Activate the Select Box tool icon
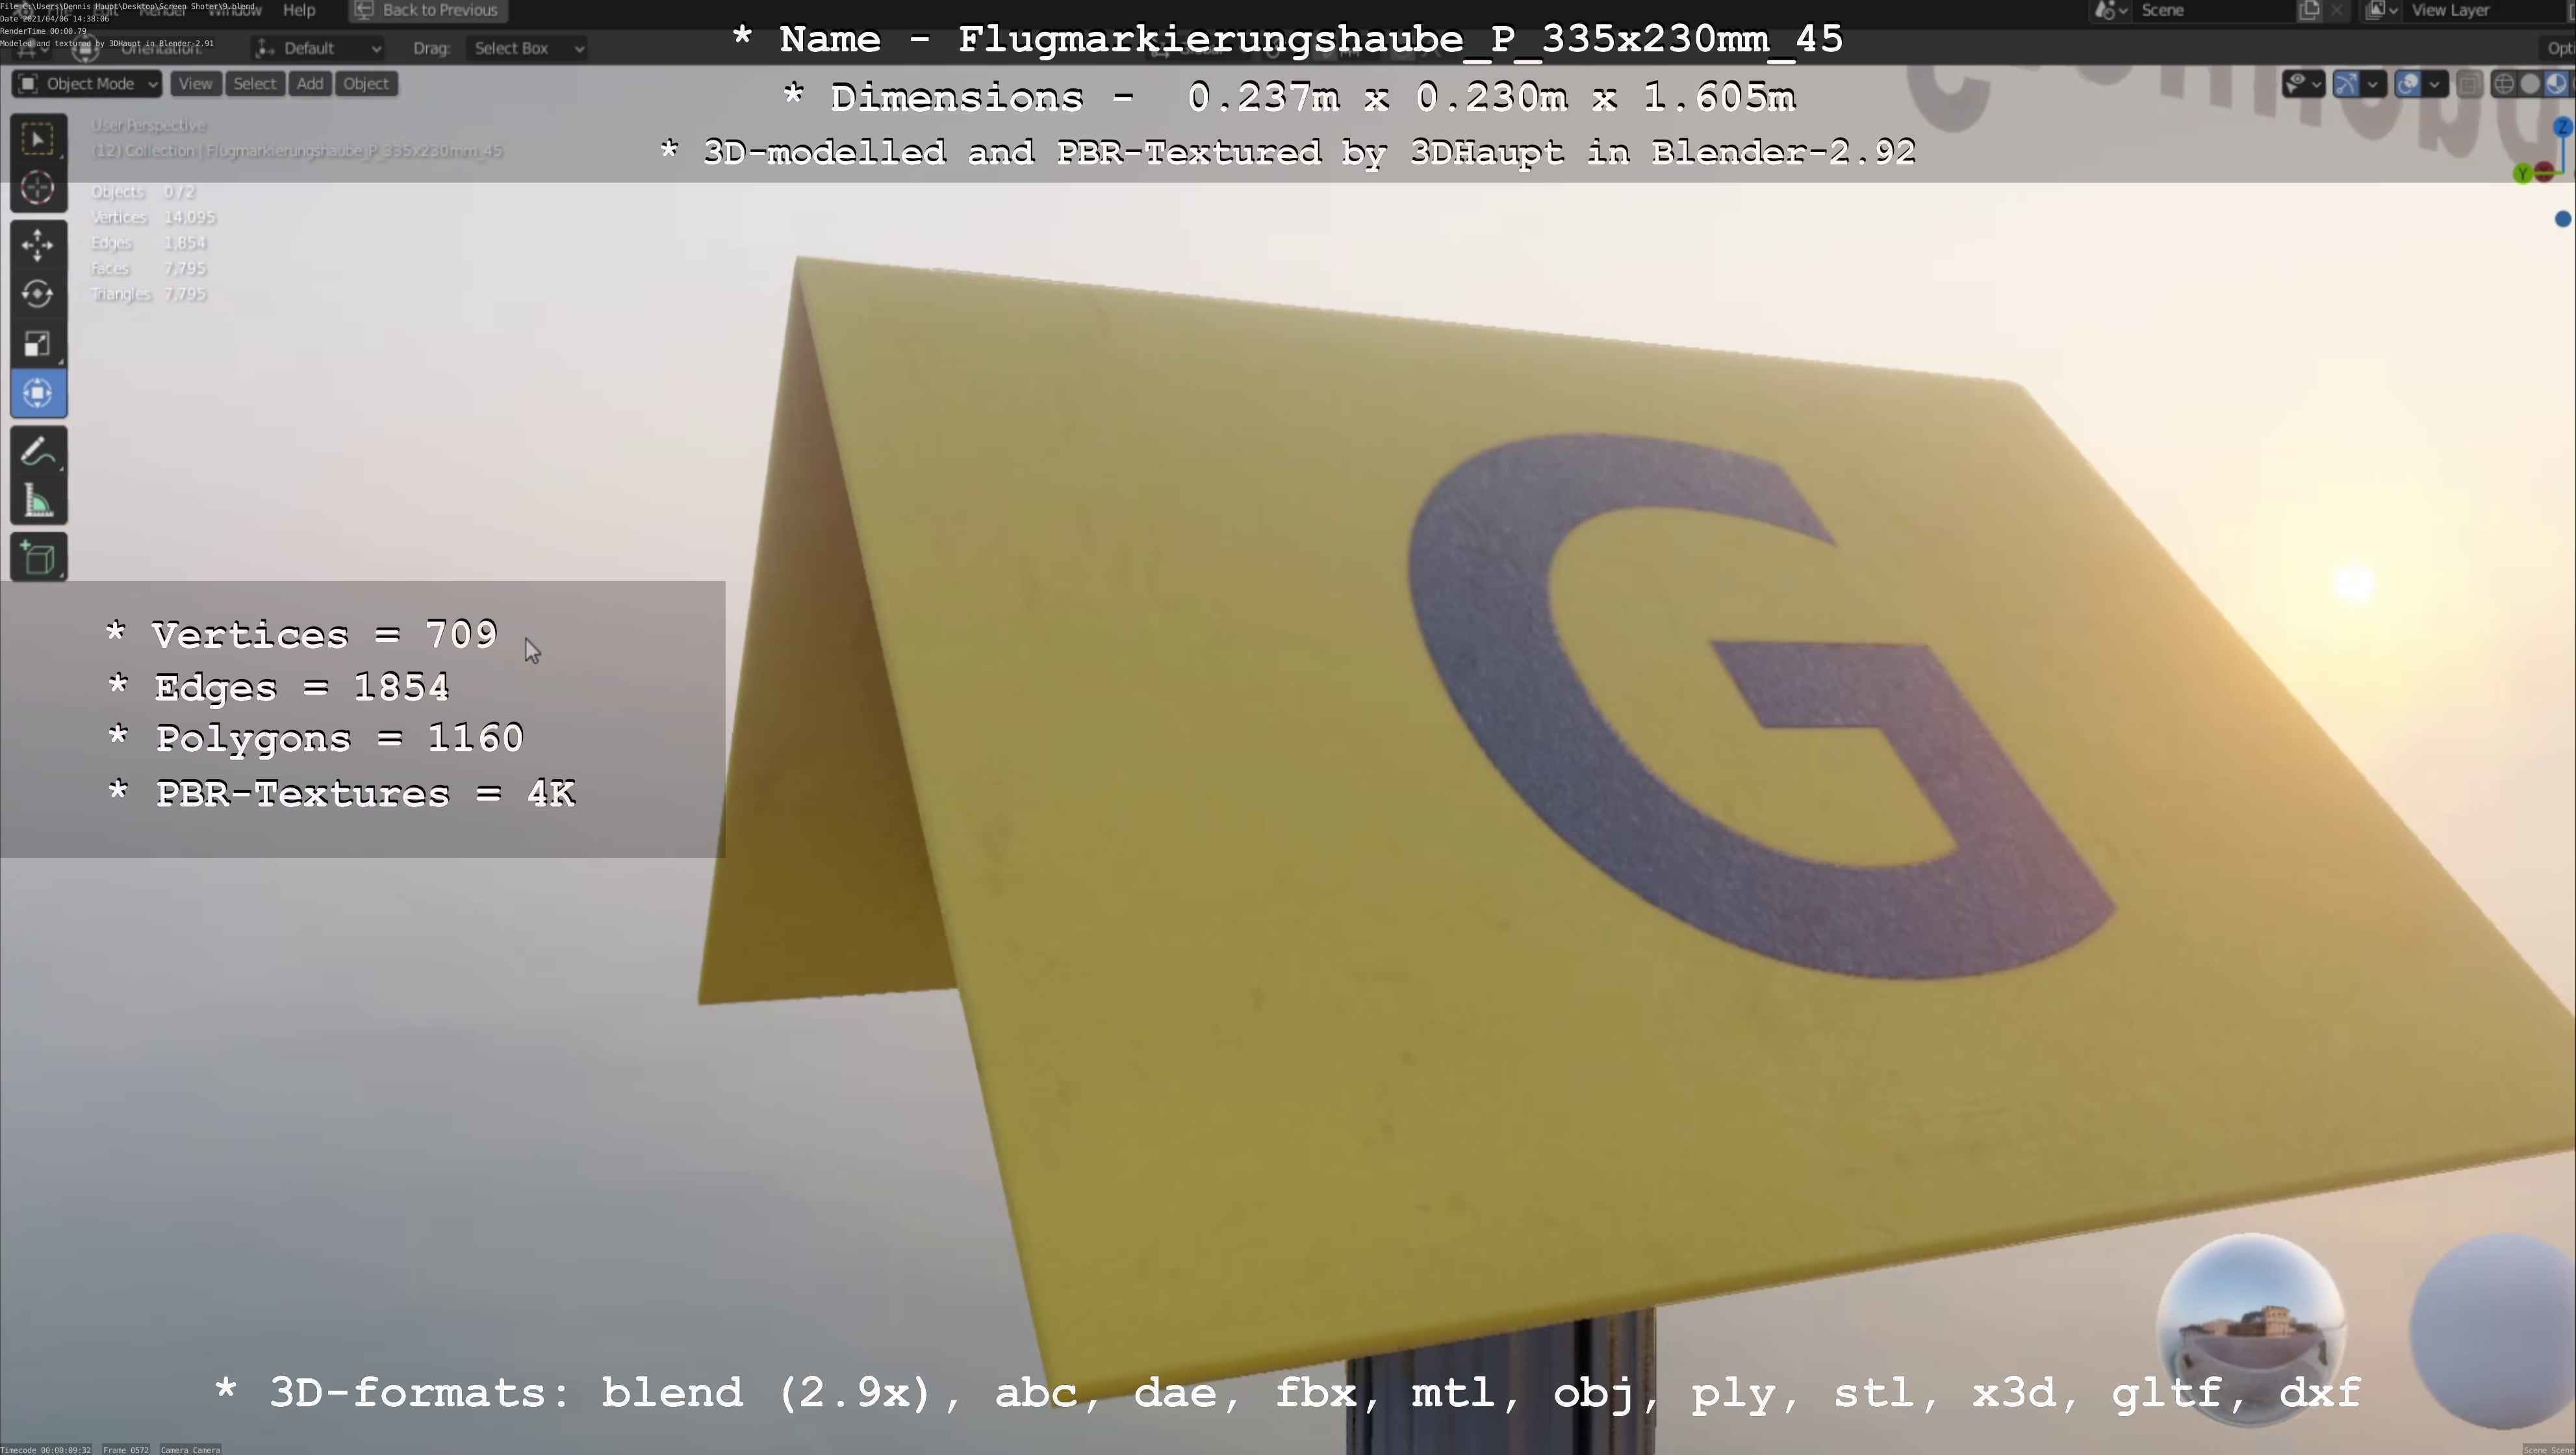 [38, 139]
